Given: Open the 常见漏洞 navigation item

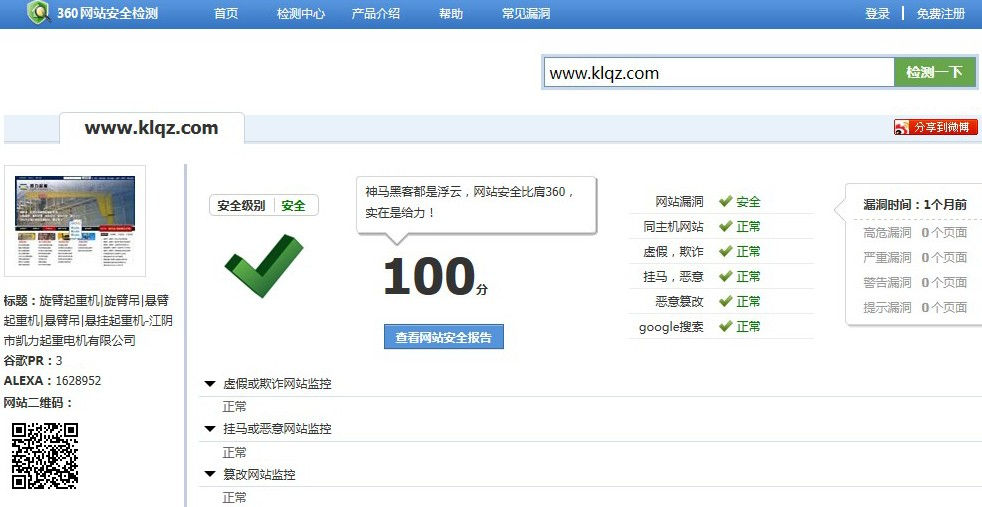Looking at the screenshot, I should (x=526, y=14).
